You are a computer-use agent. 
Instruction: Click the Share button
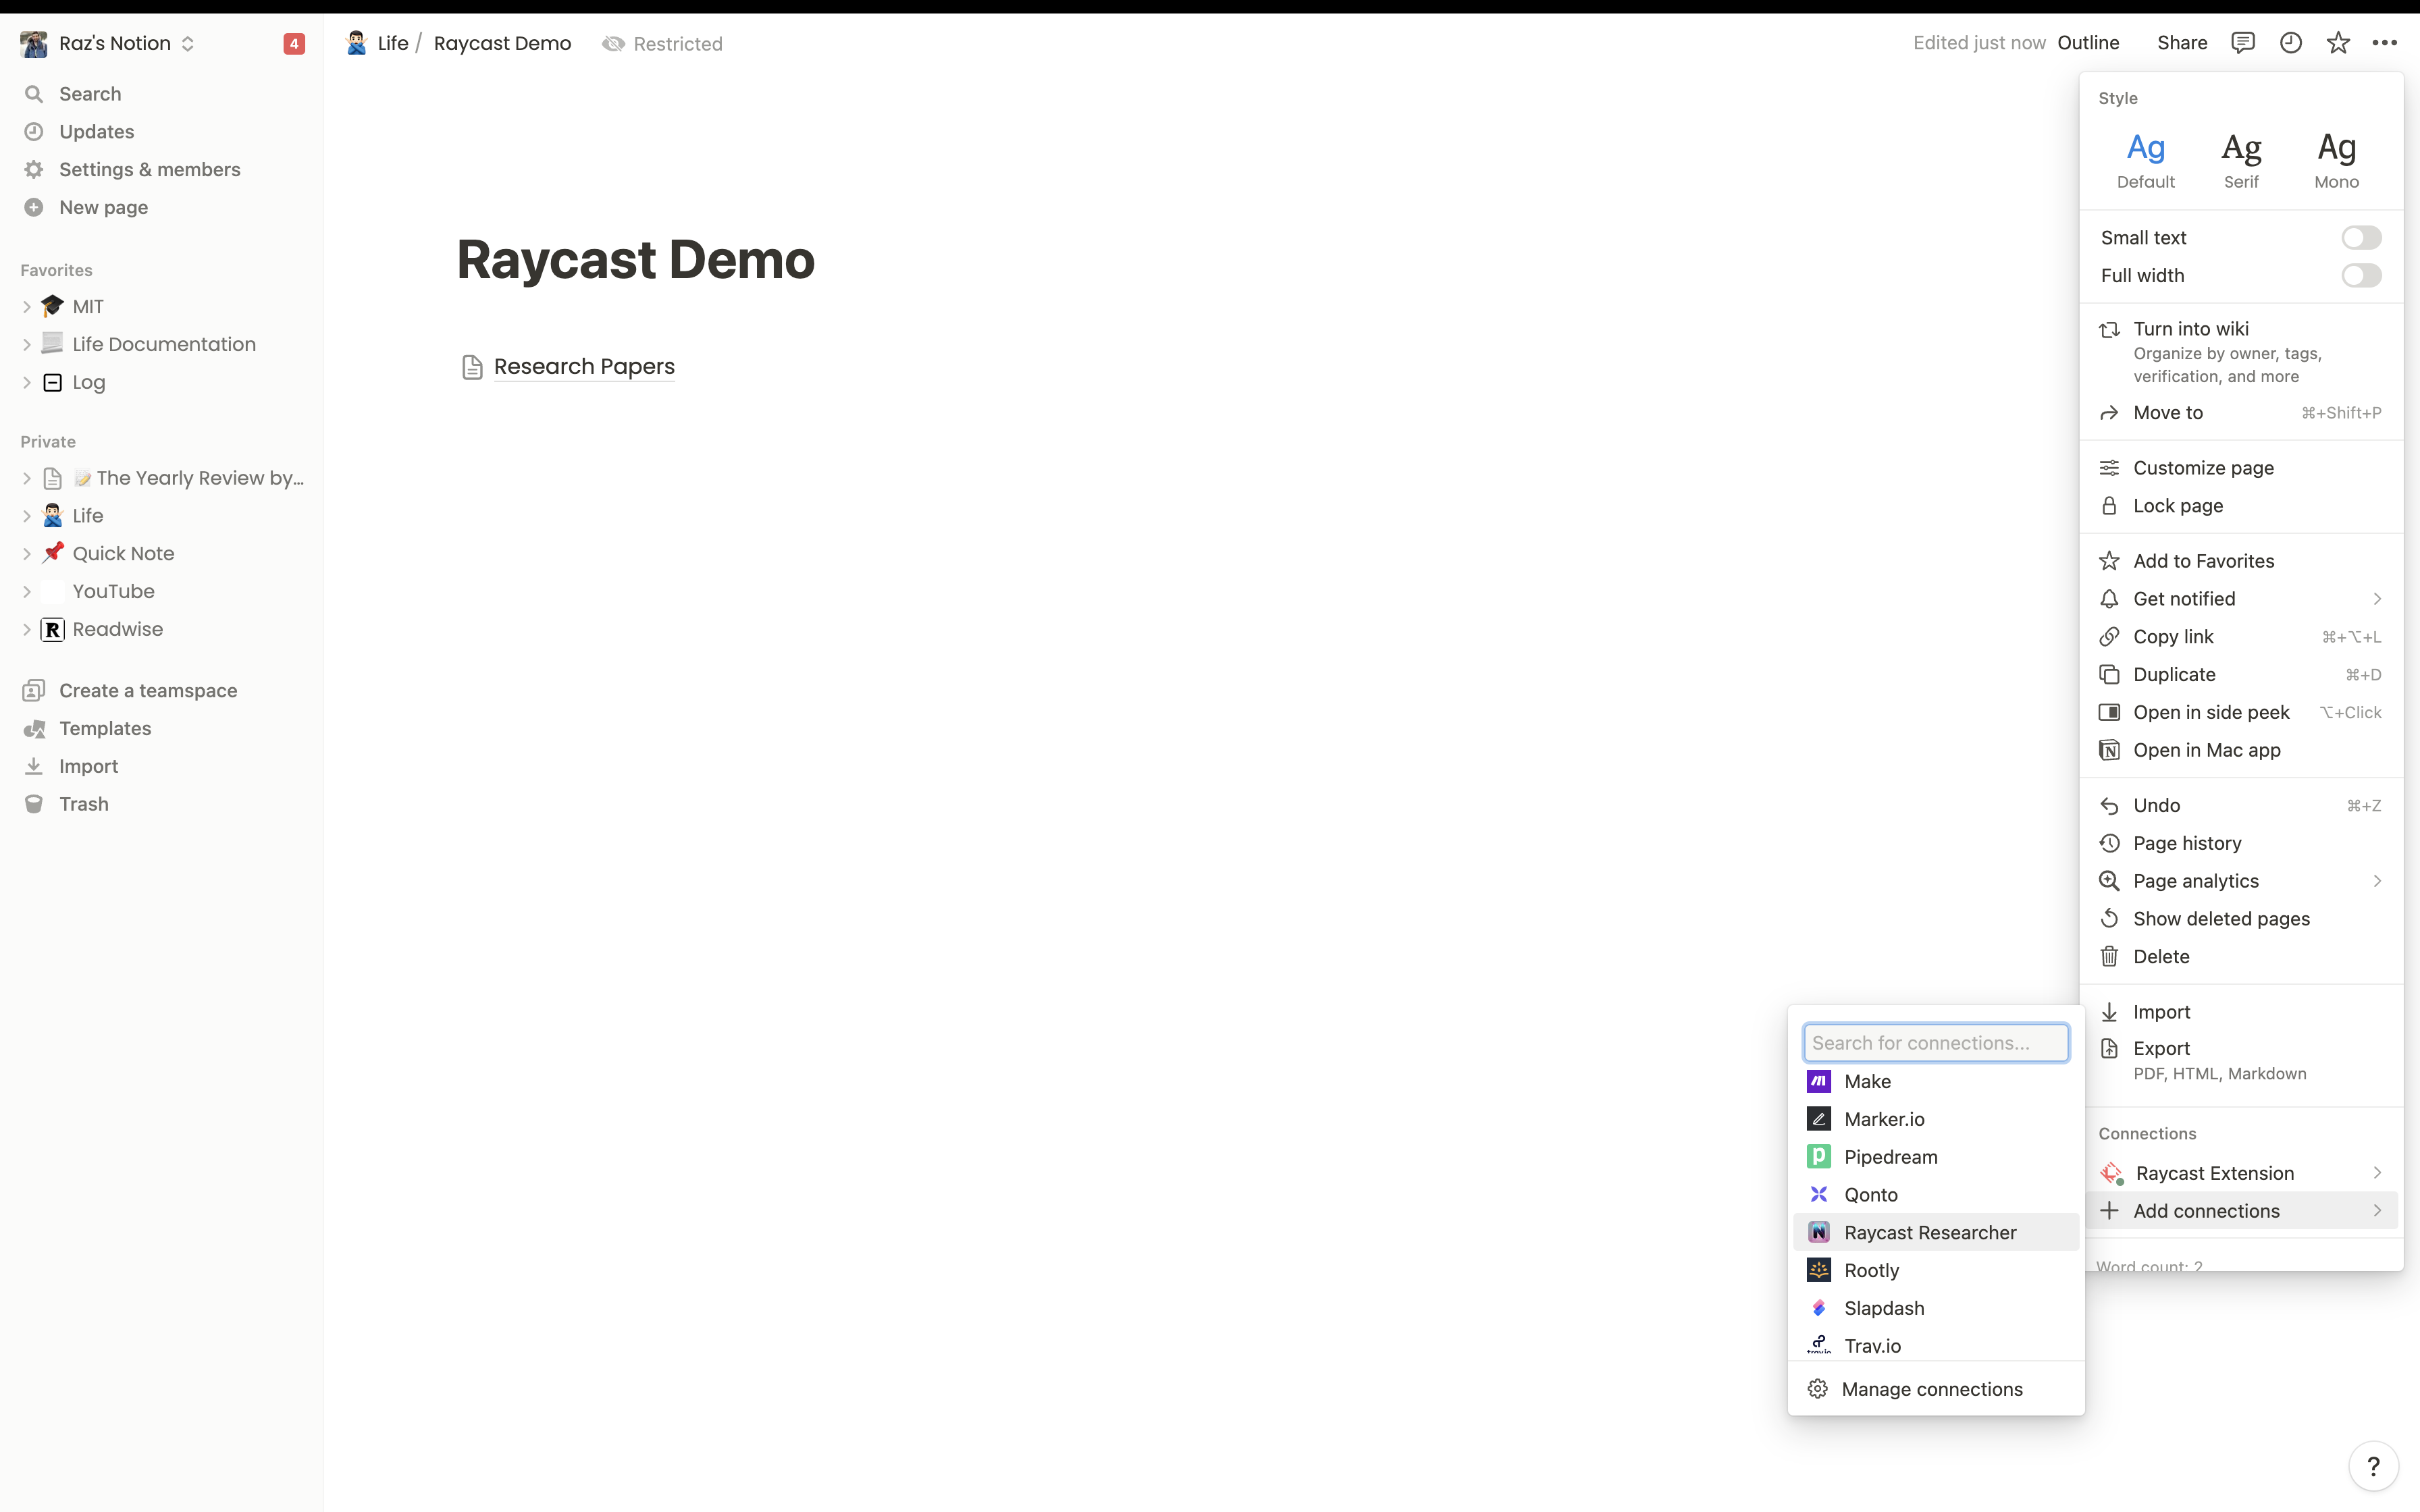click(2182, 43)
